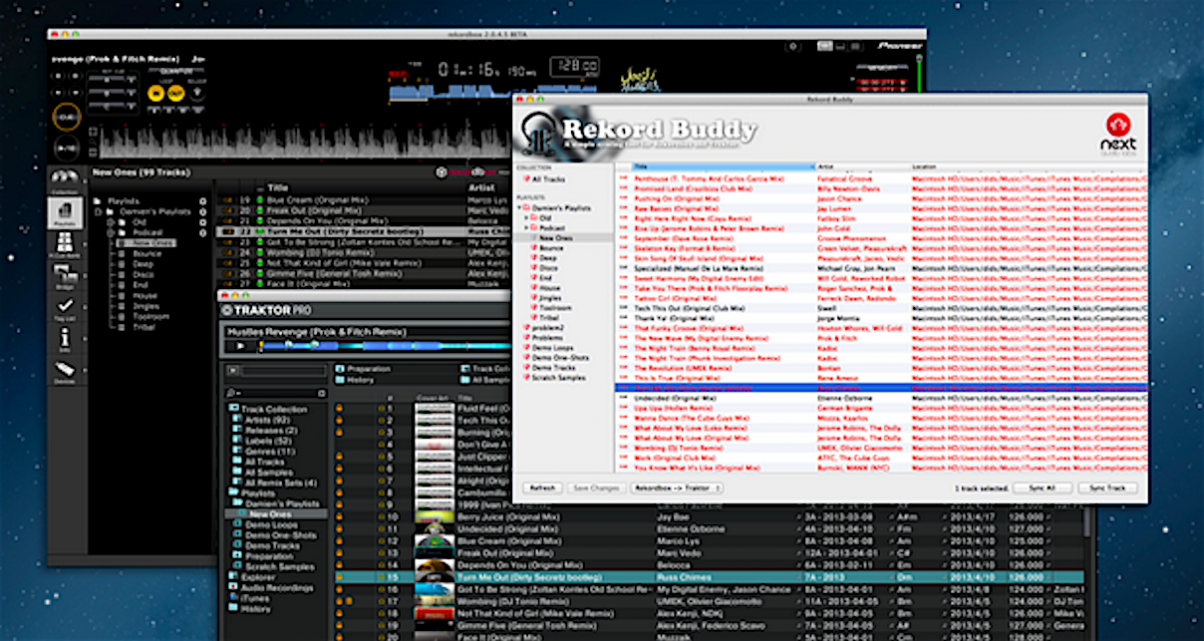This screenshot has height=641, width=1204.
Task: Toggle the problem2 playlist check in Rekord Buddy
Action: click(x=526, y=328)
